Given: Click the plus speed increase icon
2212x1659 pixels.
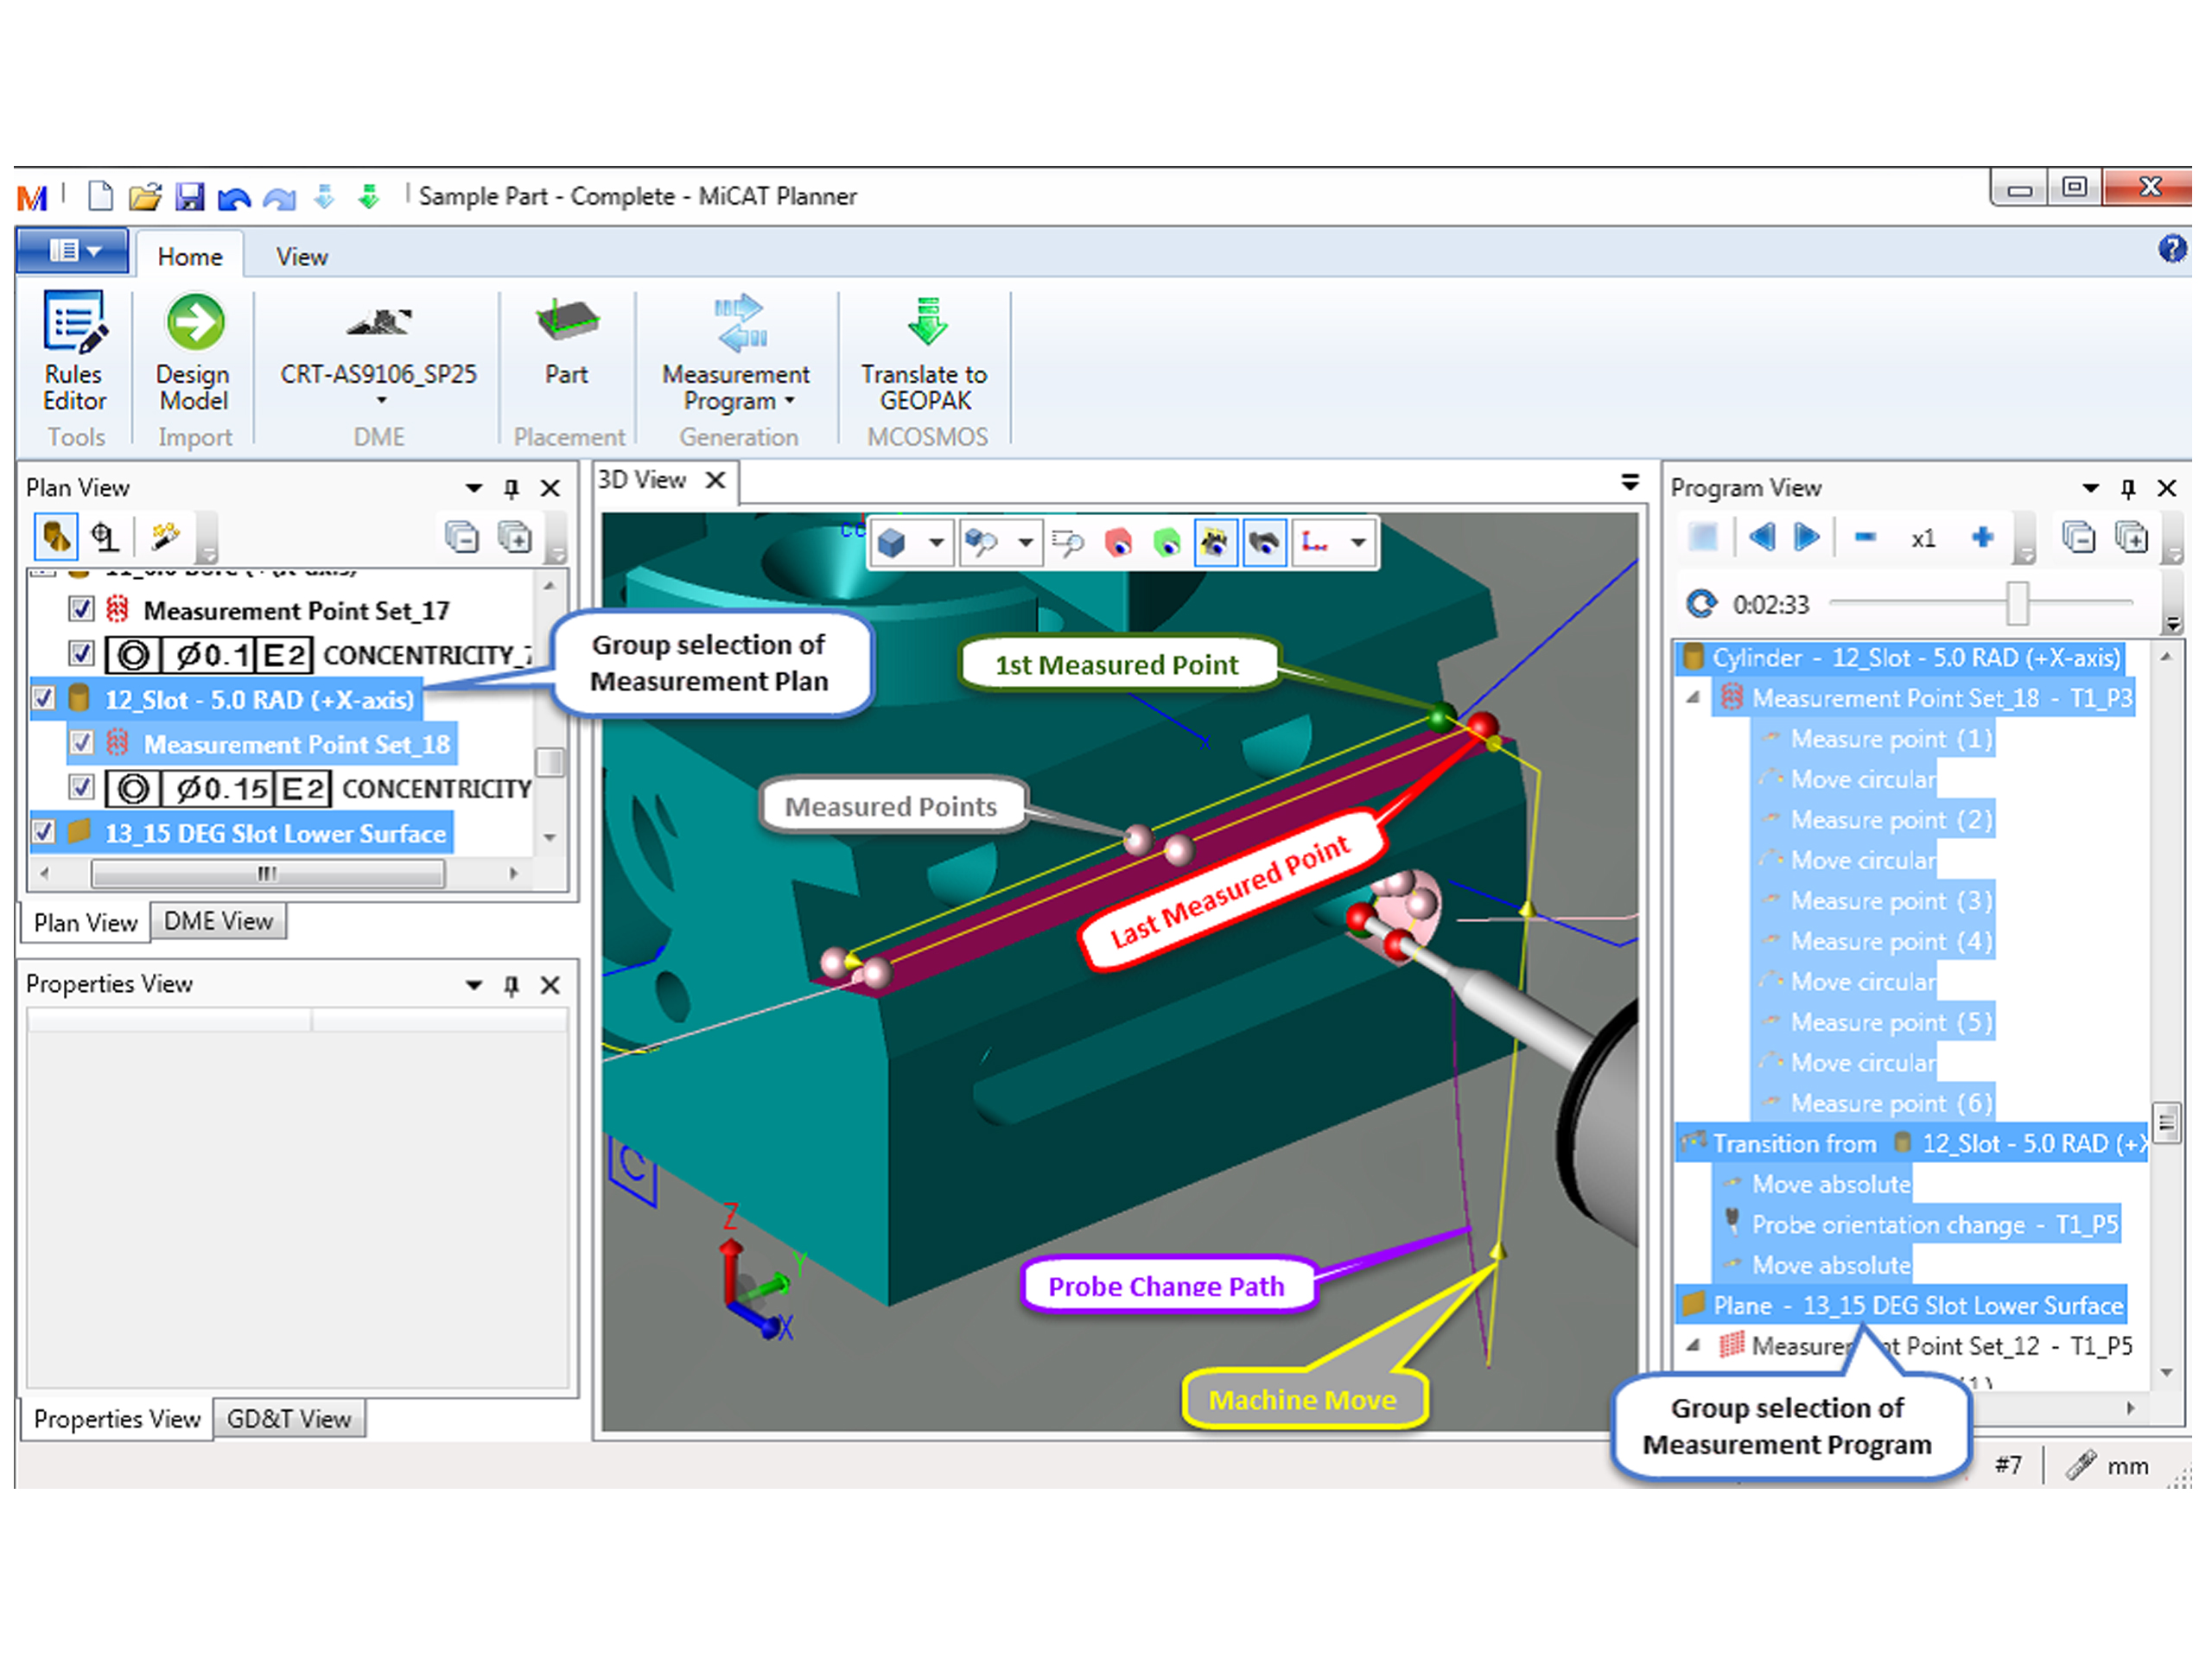Looking at the screenshot, I should [x=1982, y=538].
